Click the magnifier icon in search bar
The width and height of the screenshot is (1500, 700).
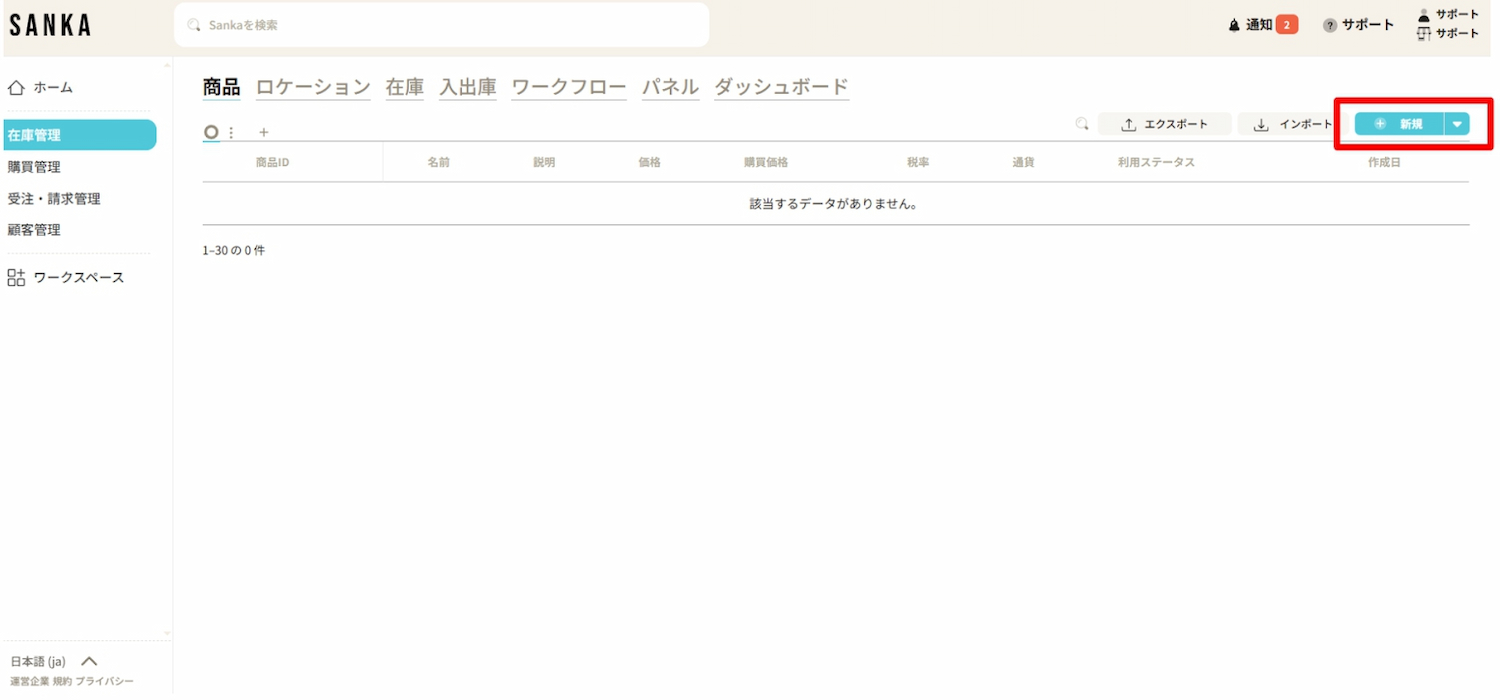(194, 25)
